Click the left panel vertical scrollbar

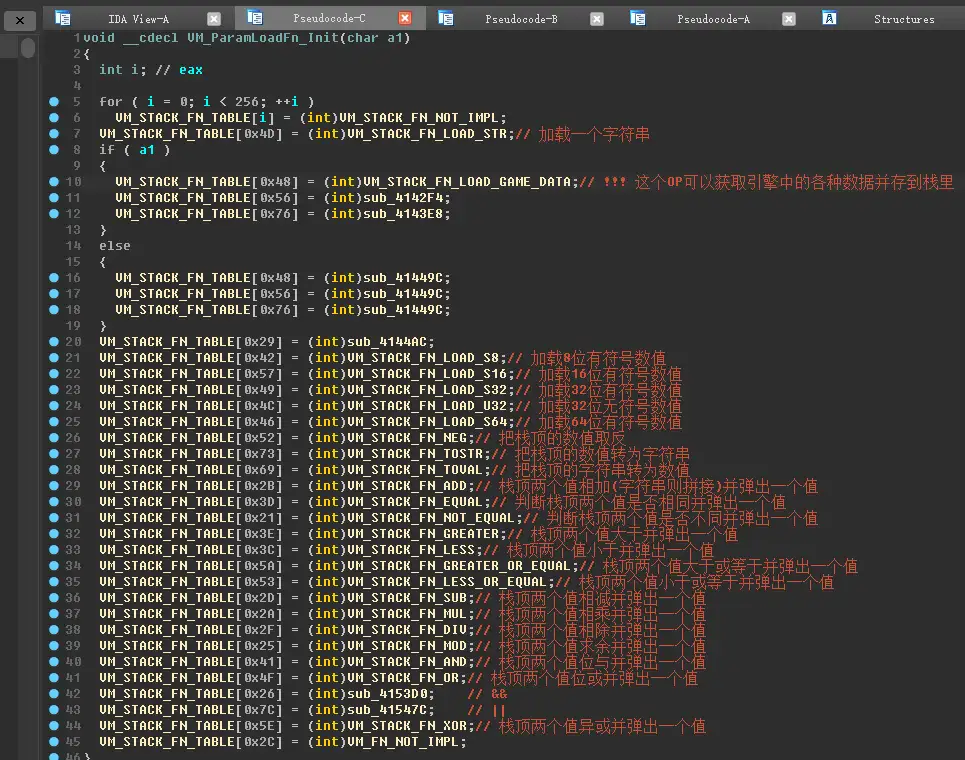pyautogui.click(x=27, y=48)
